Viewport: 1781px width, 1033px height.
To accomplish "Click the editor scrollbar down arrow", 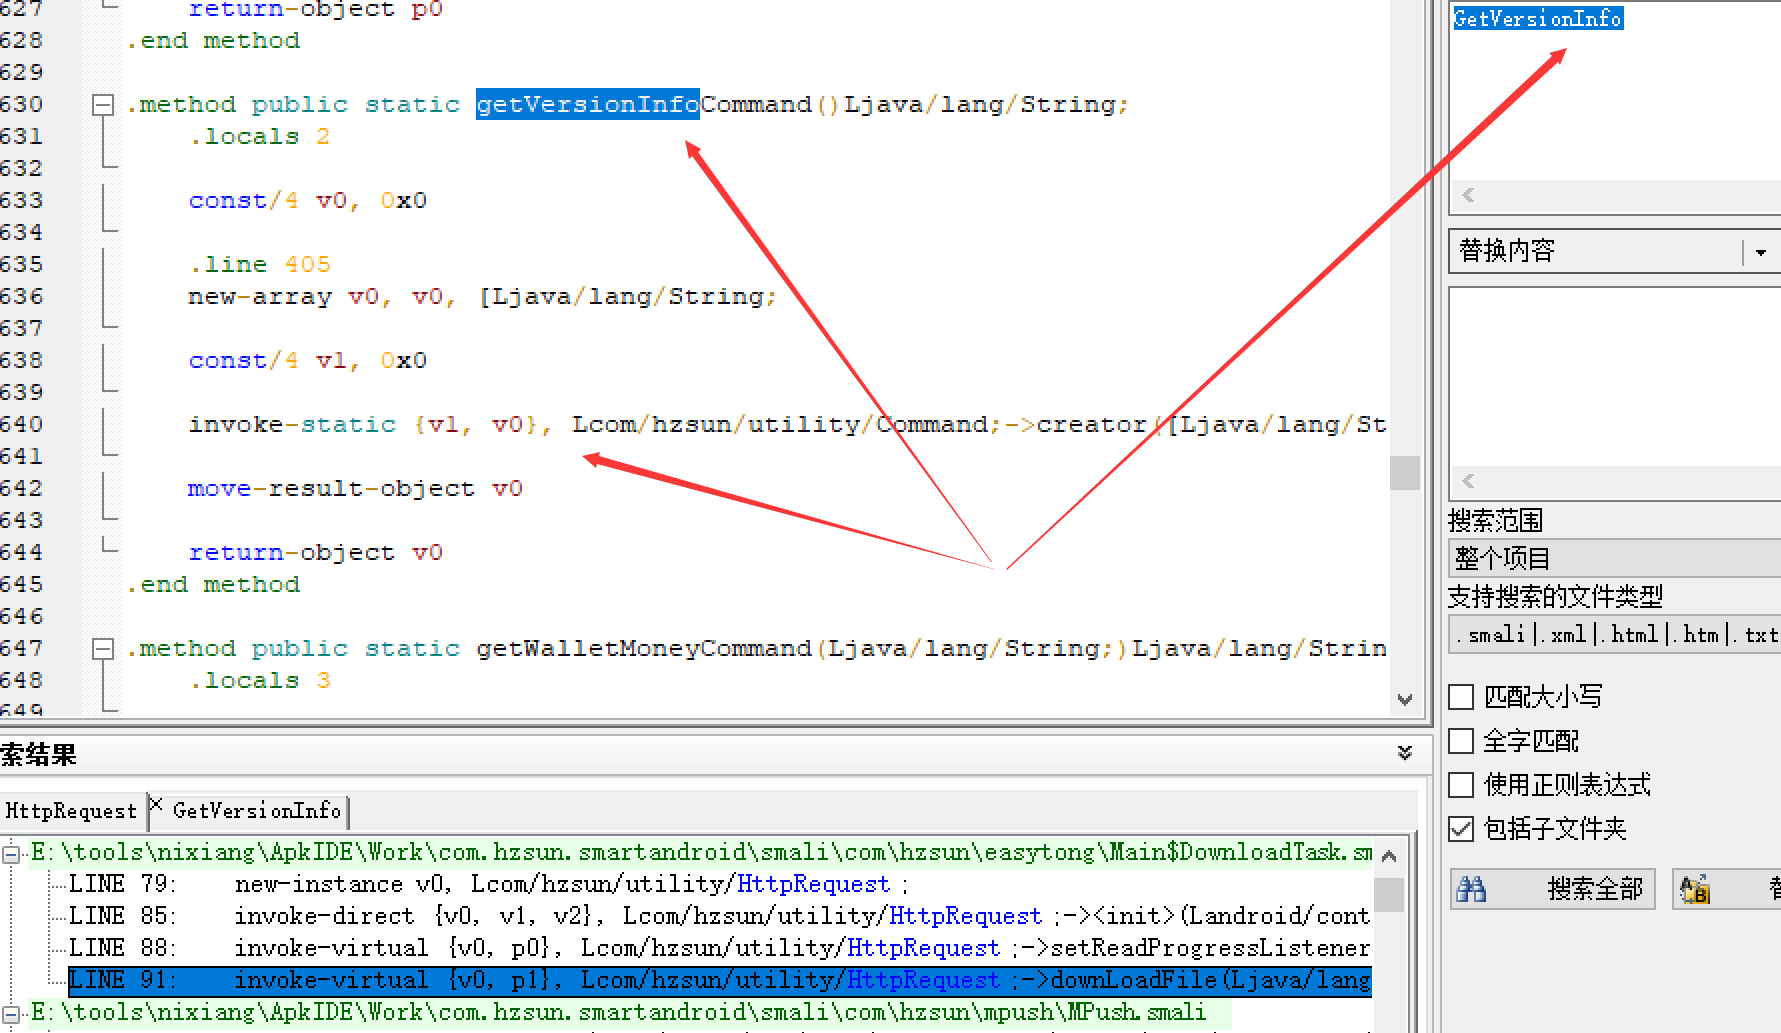I will click(x=1405, y=699).
